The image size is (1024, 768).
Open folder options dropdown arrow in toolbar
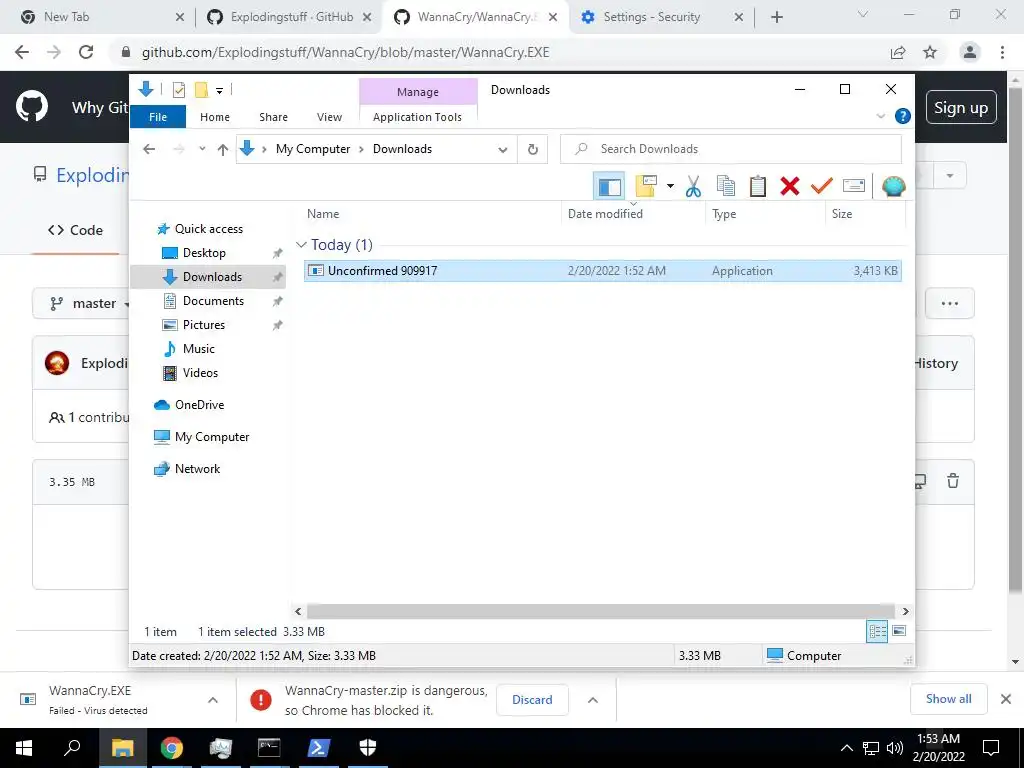(x=670, y=187)
